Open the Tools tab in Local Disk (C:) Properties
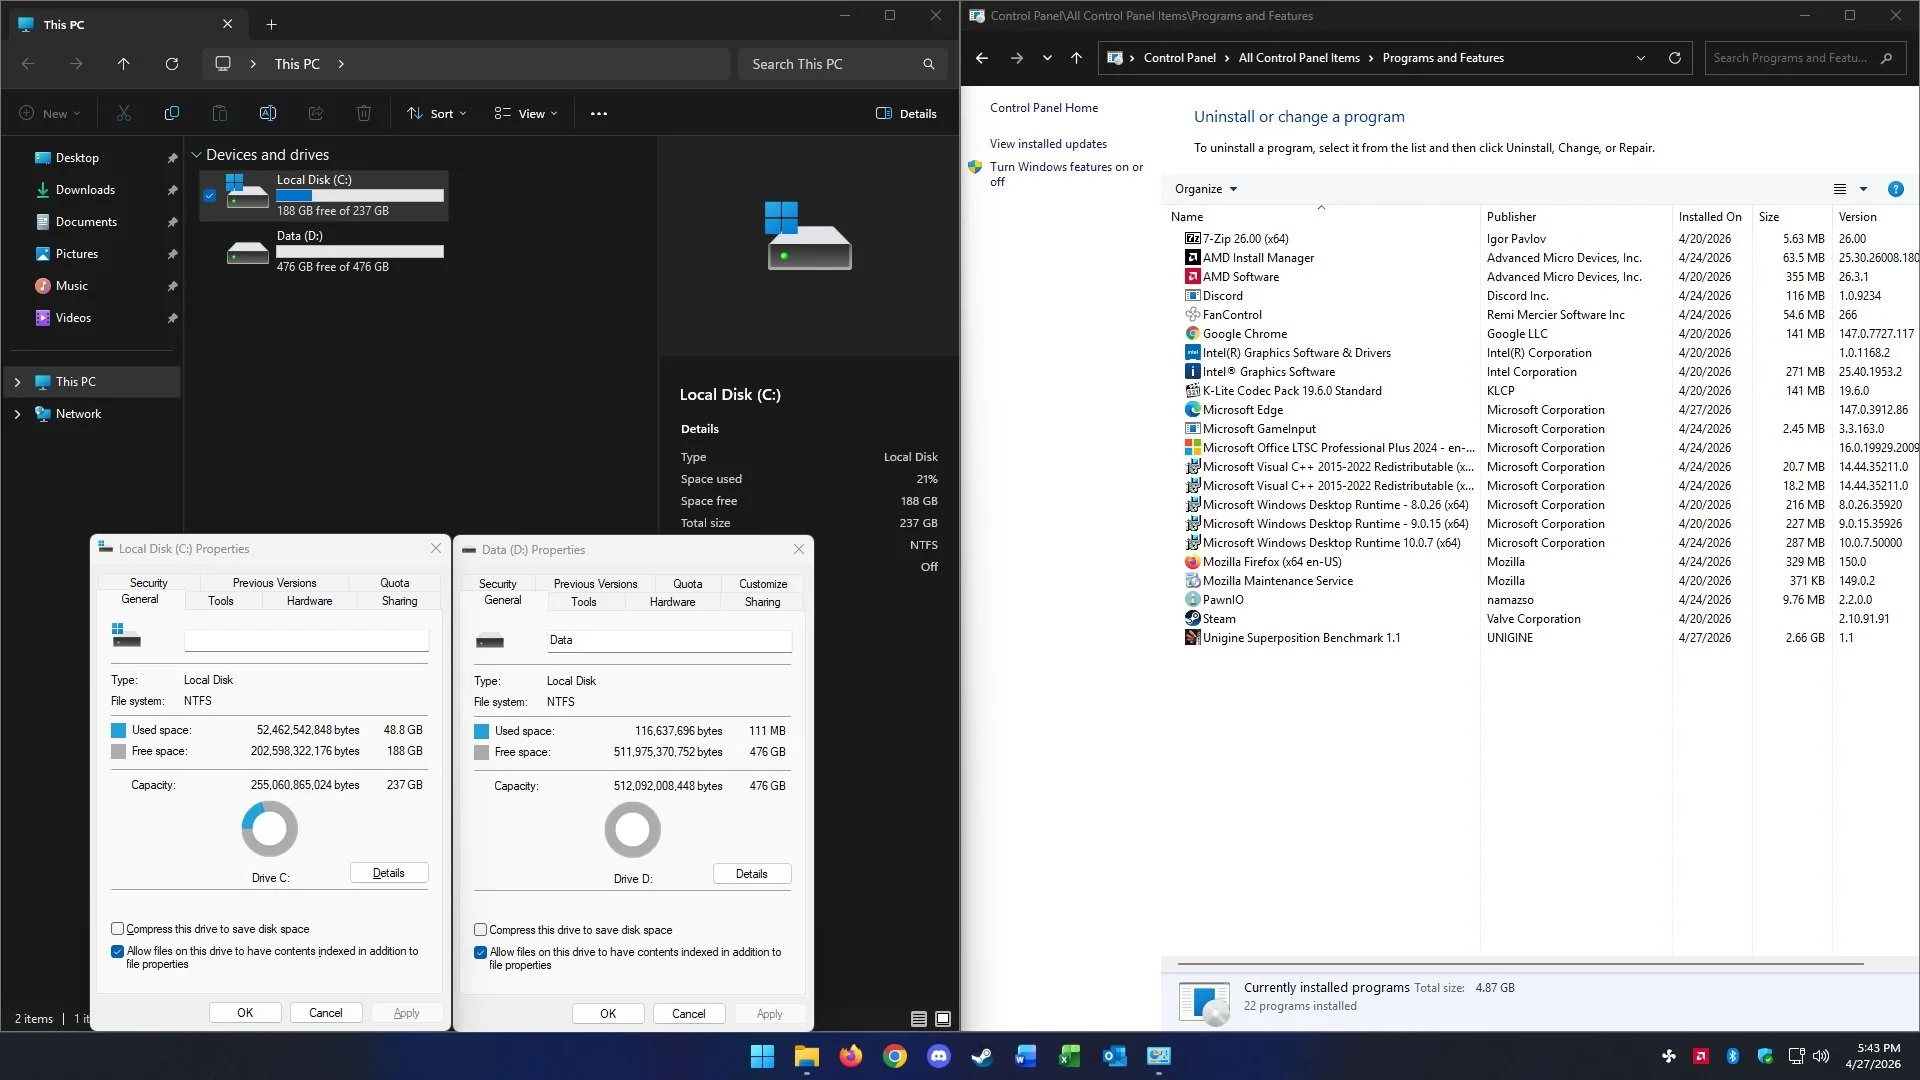The image size is (1920, 1080). tap(221, 601)
